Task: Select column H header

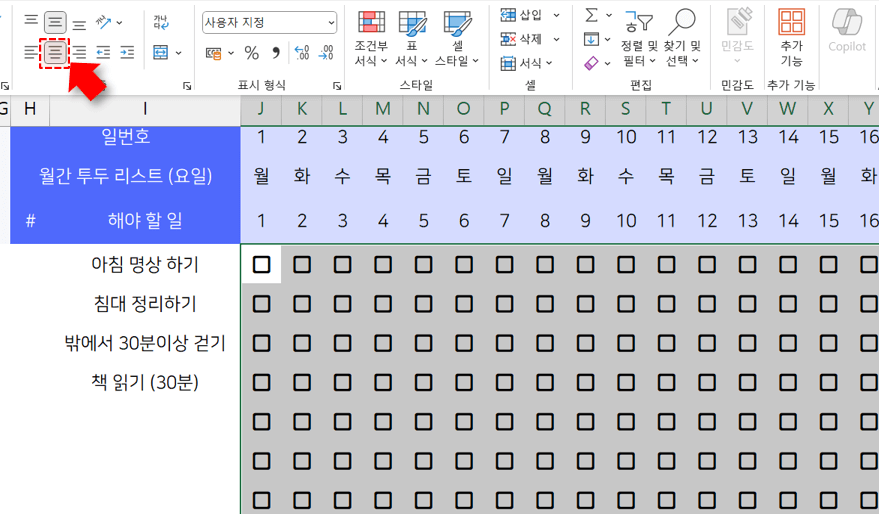Action: click(x=30, y=109)
